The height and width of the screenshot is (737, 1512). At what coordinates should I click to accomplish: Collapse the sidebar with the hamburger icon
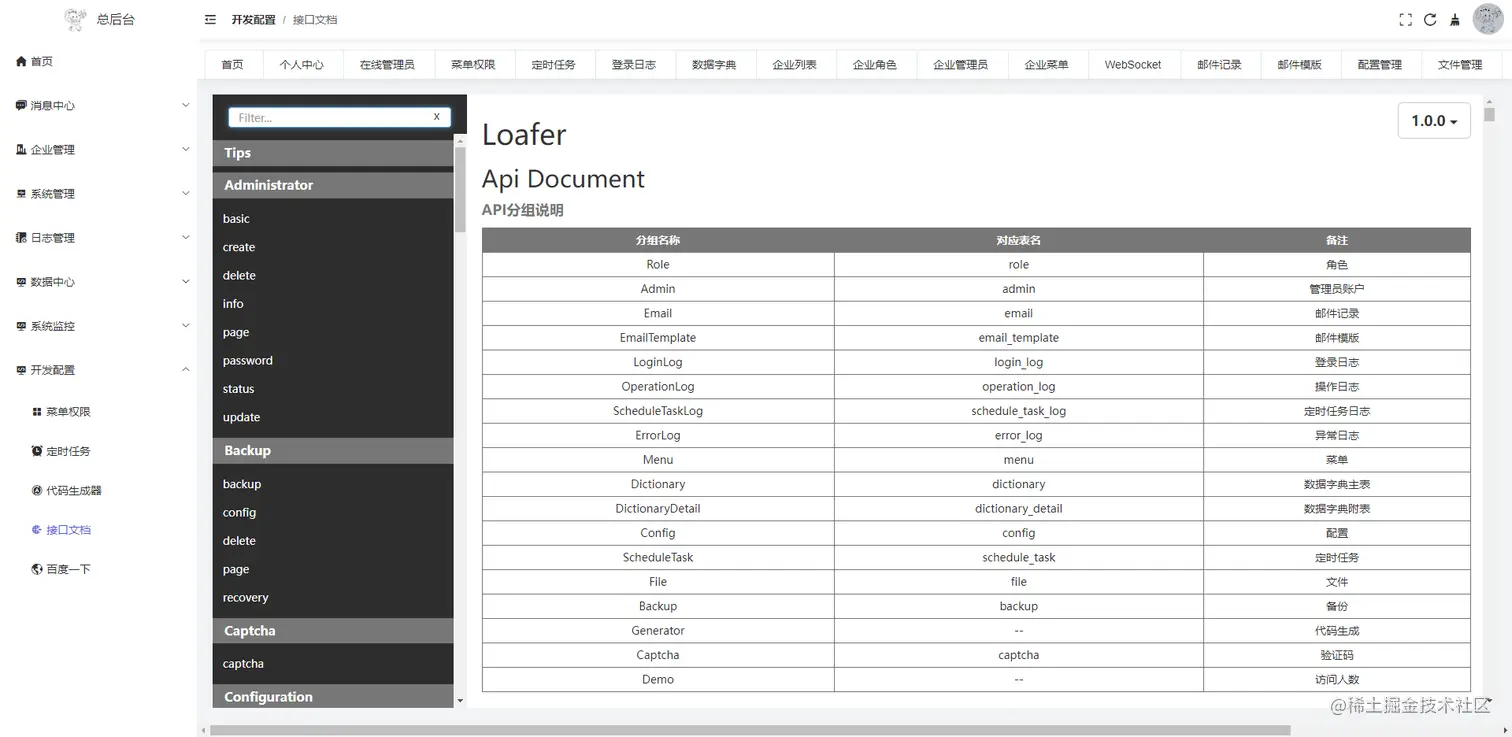(x=209, y=19)
